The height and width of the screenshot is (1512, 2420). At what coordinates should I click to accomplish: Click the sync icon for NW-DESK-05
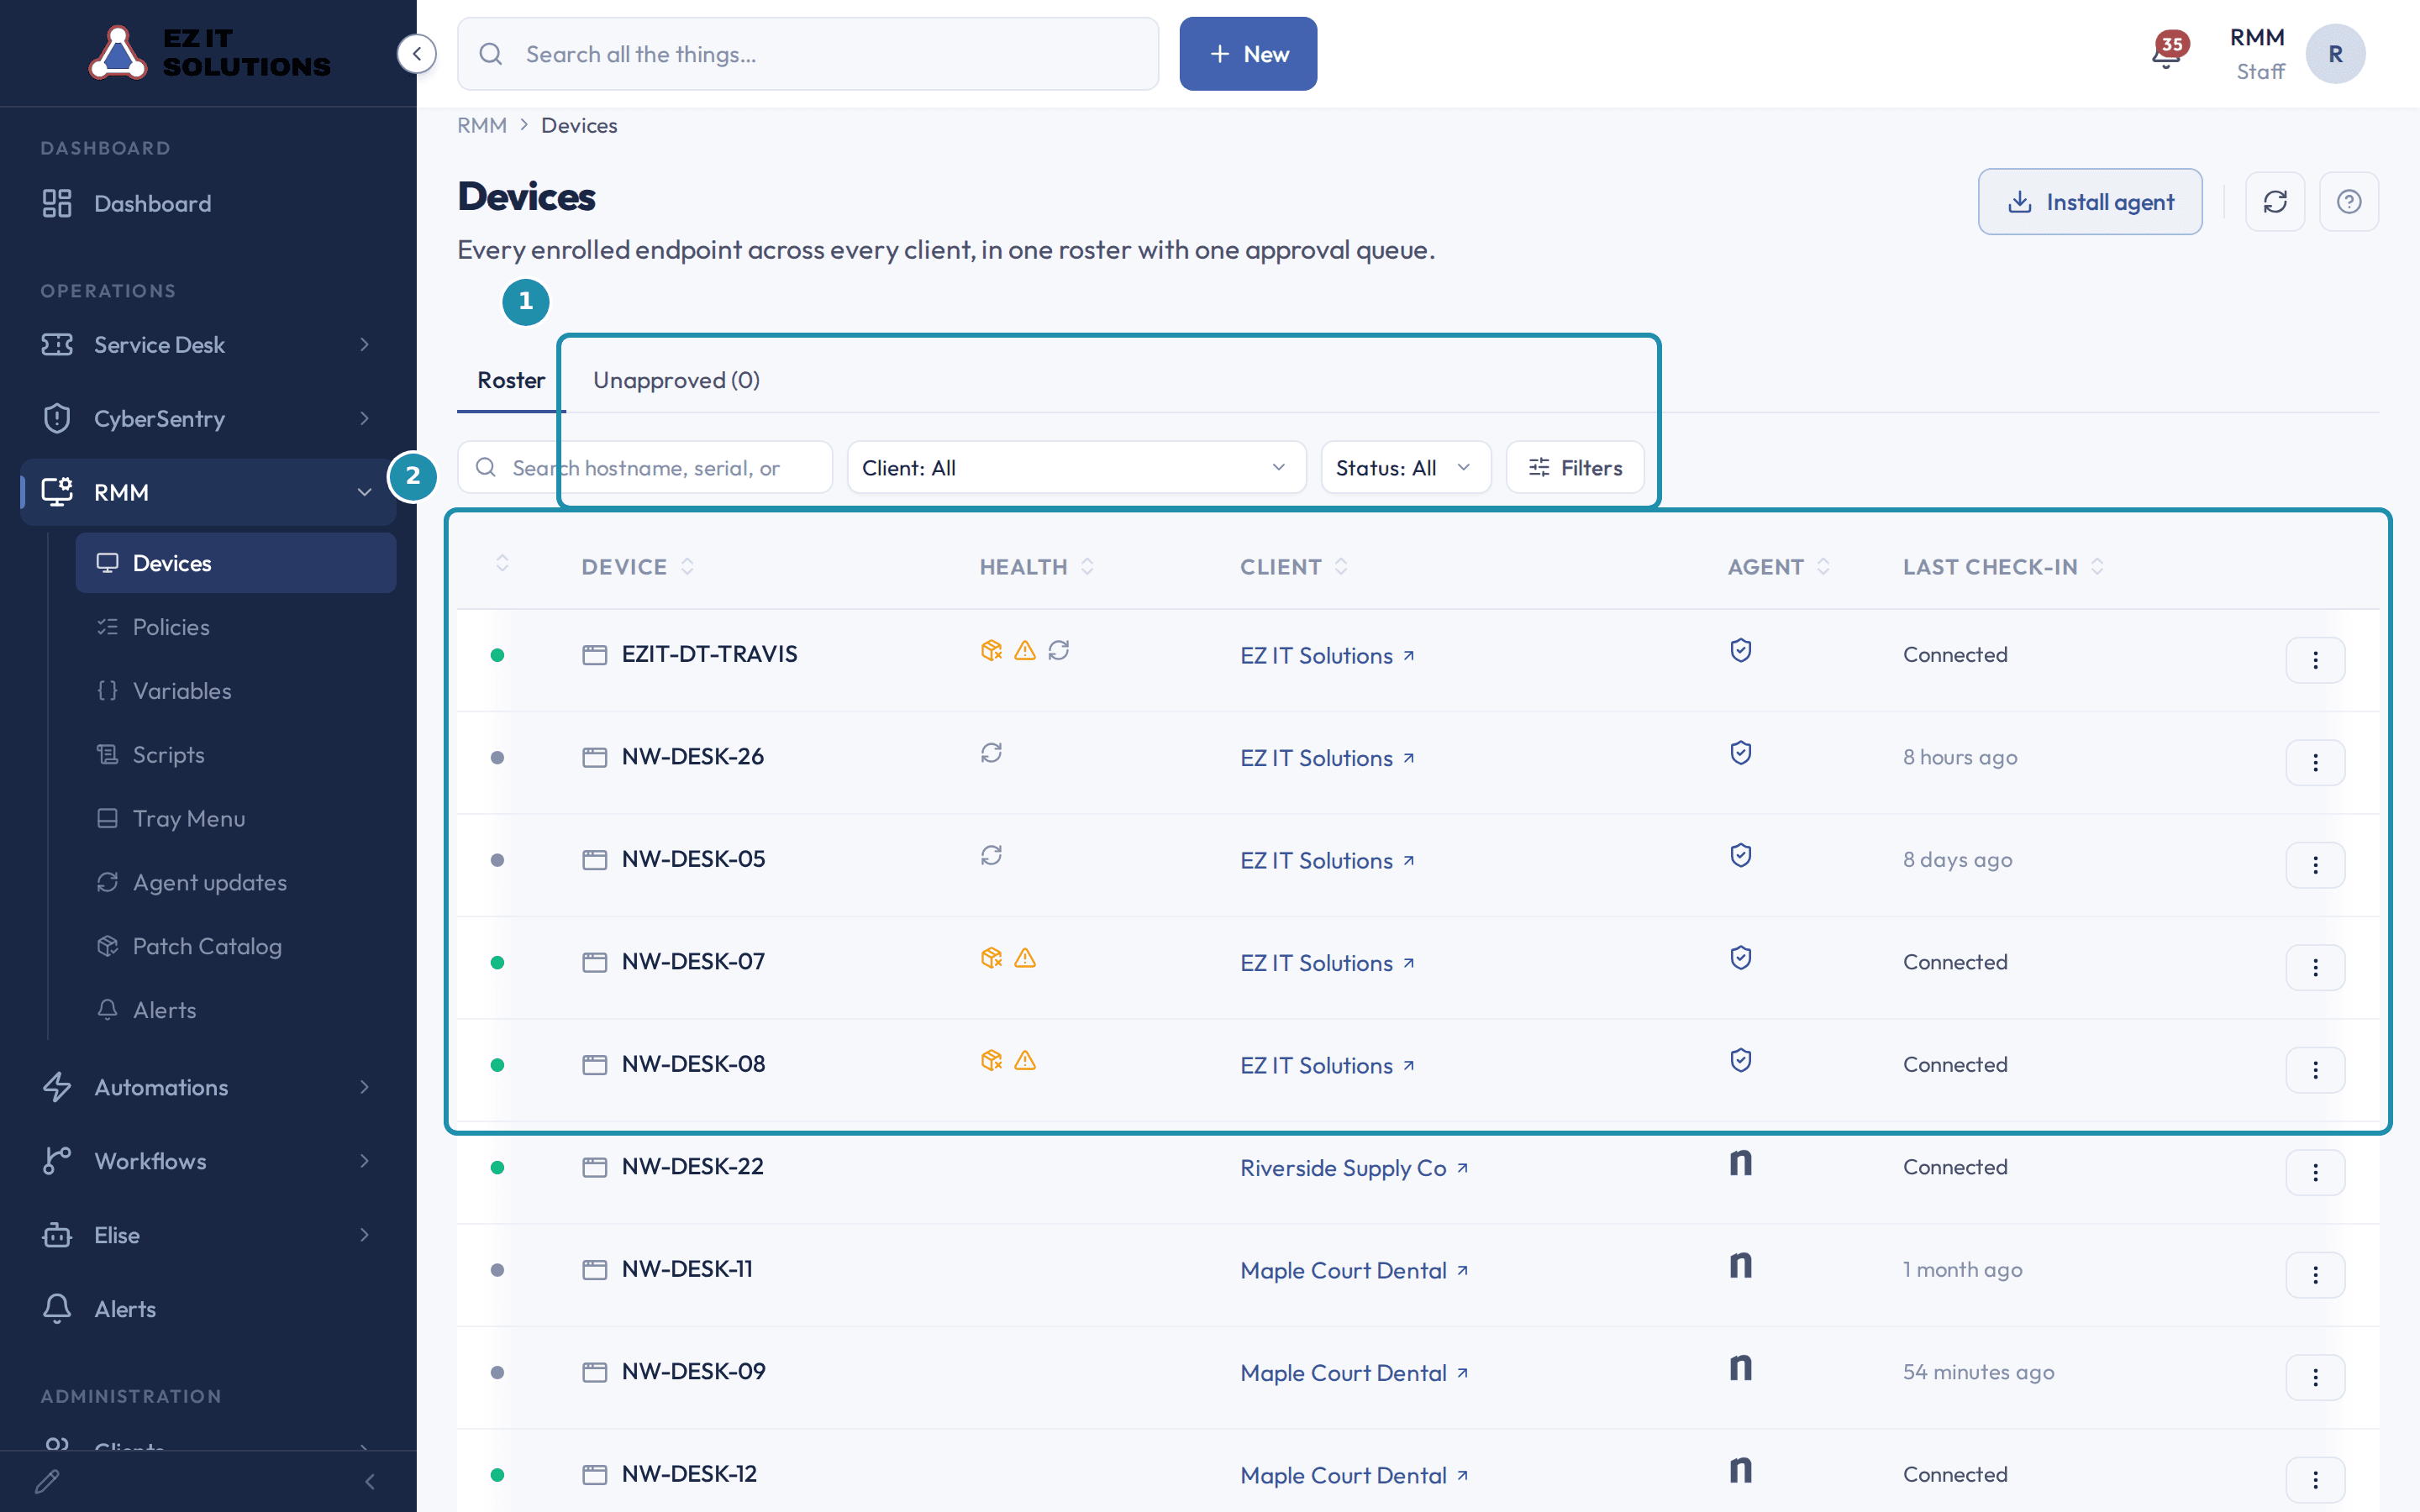991,856
